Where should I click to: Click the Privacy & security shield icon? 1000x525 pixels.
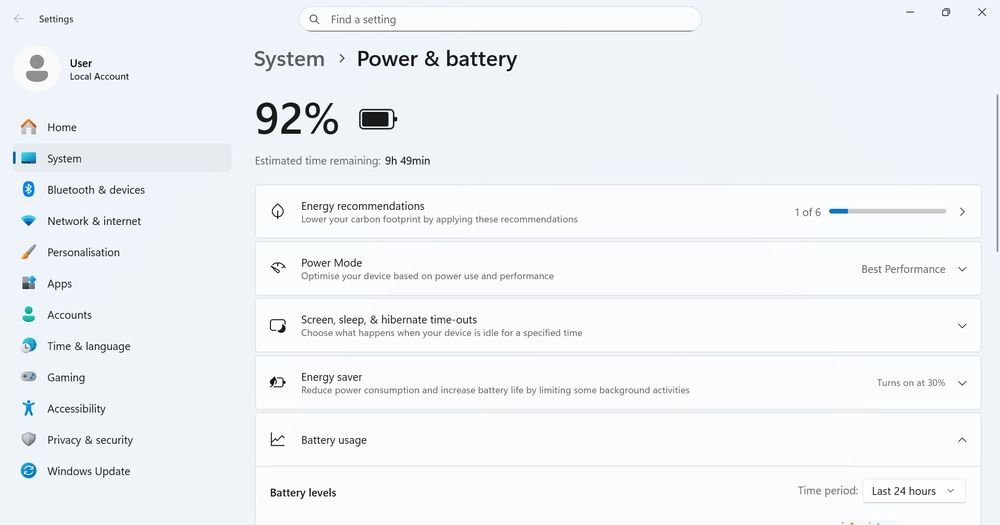[x=29, y=440]
